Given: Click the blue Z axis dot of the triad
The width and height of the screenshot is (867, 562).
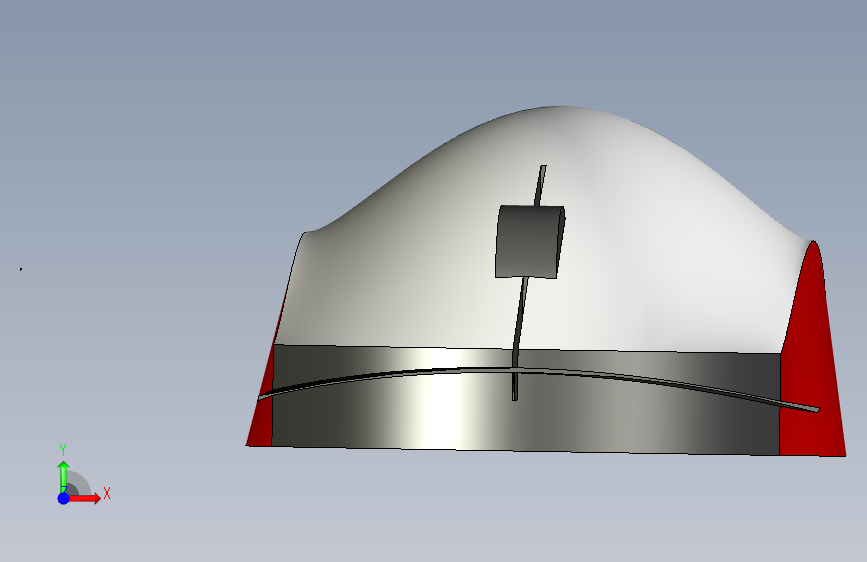Looking at the screenshot, I should point(64,498).
